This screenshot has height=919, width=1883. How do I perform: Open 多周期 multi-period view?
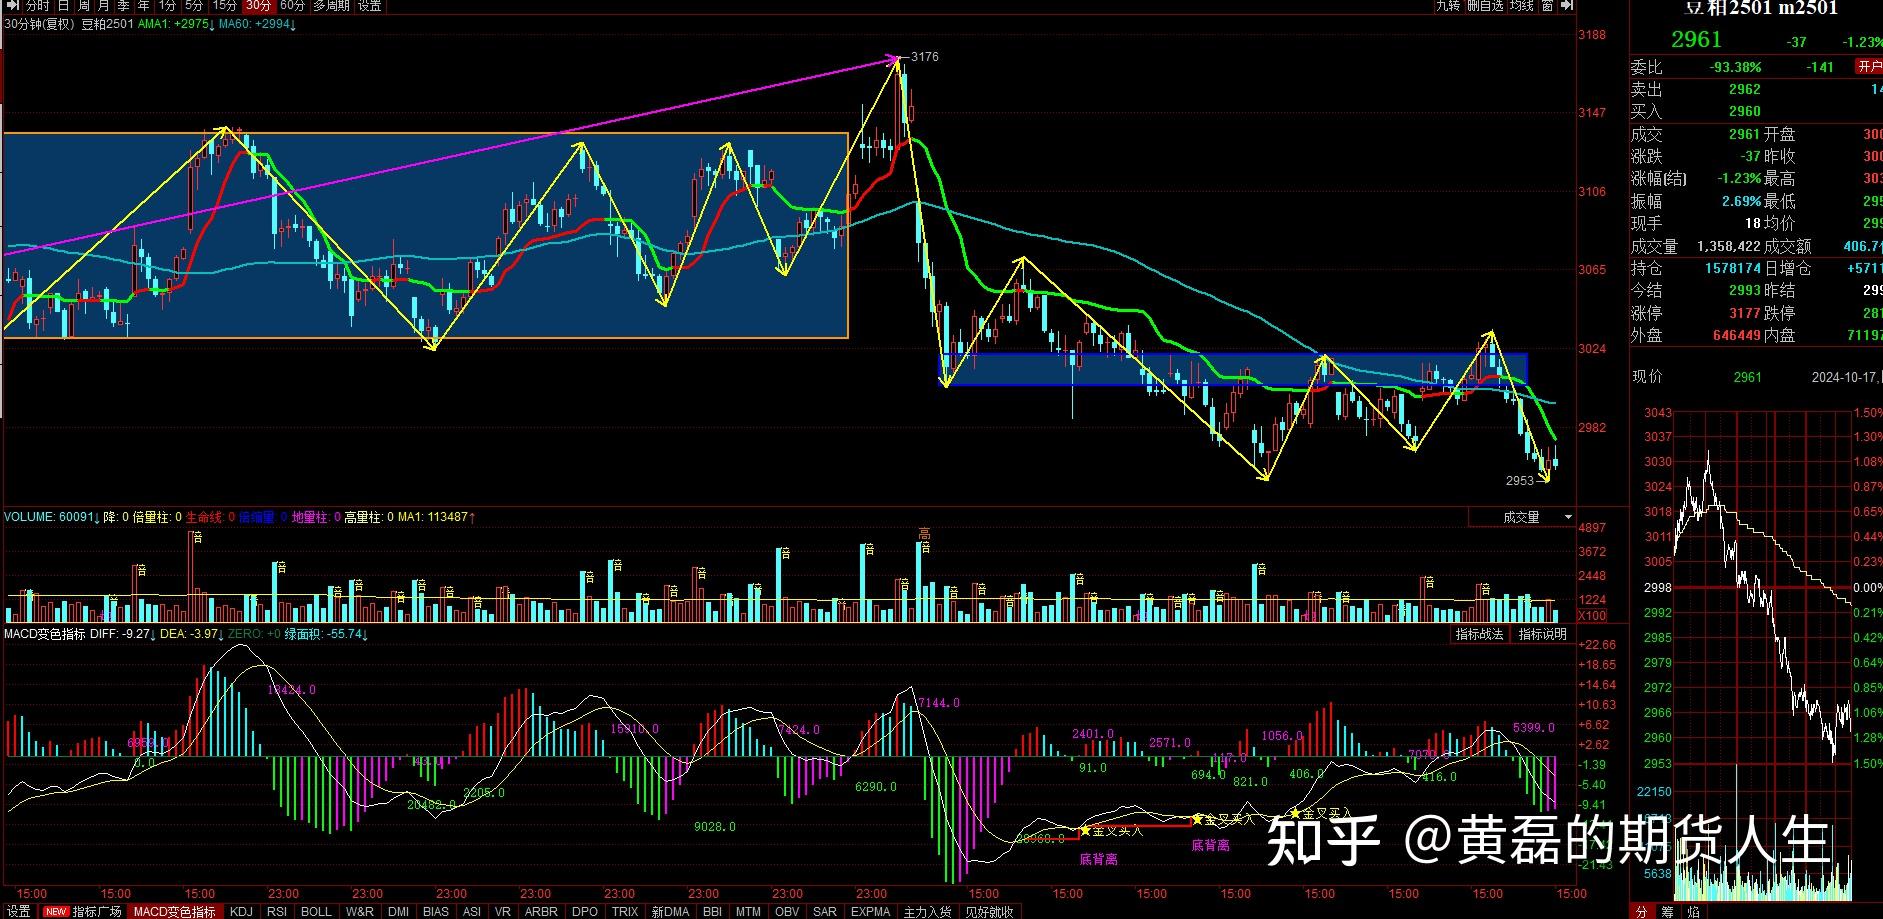pos(331,6)
